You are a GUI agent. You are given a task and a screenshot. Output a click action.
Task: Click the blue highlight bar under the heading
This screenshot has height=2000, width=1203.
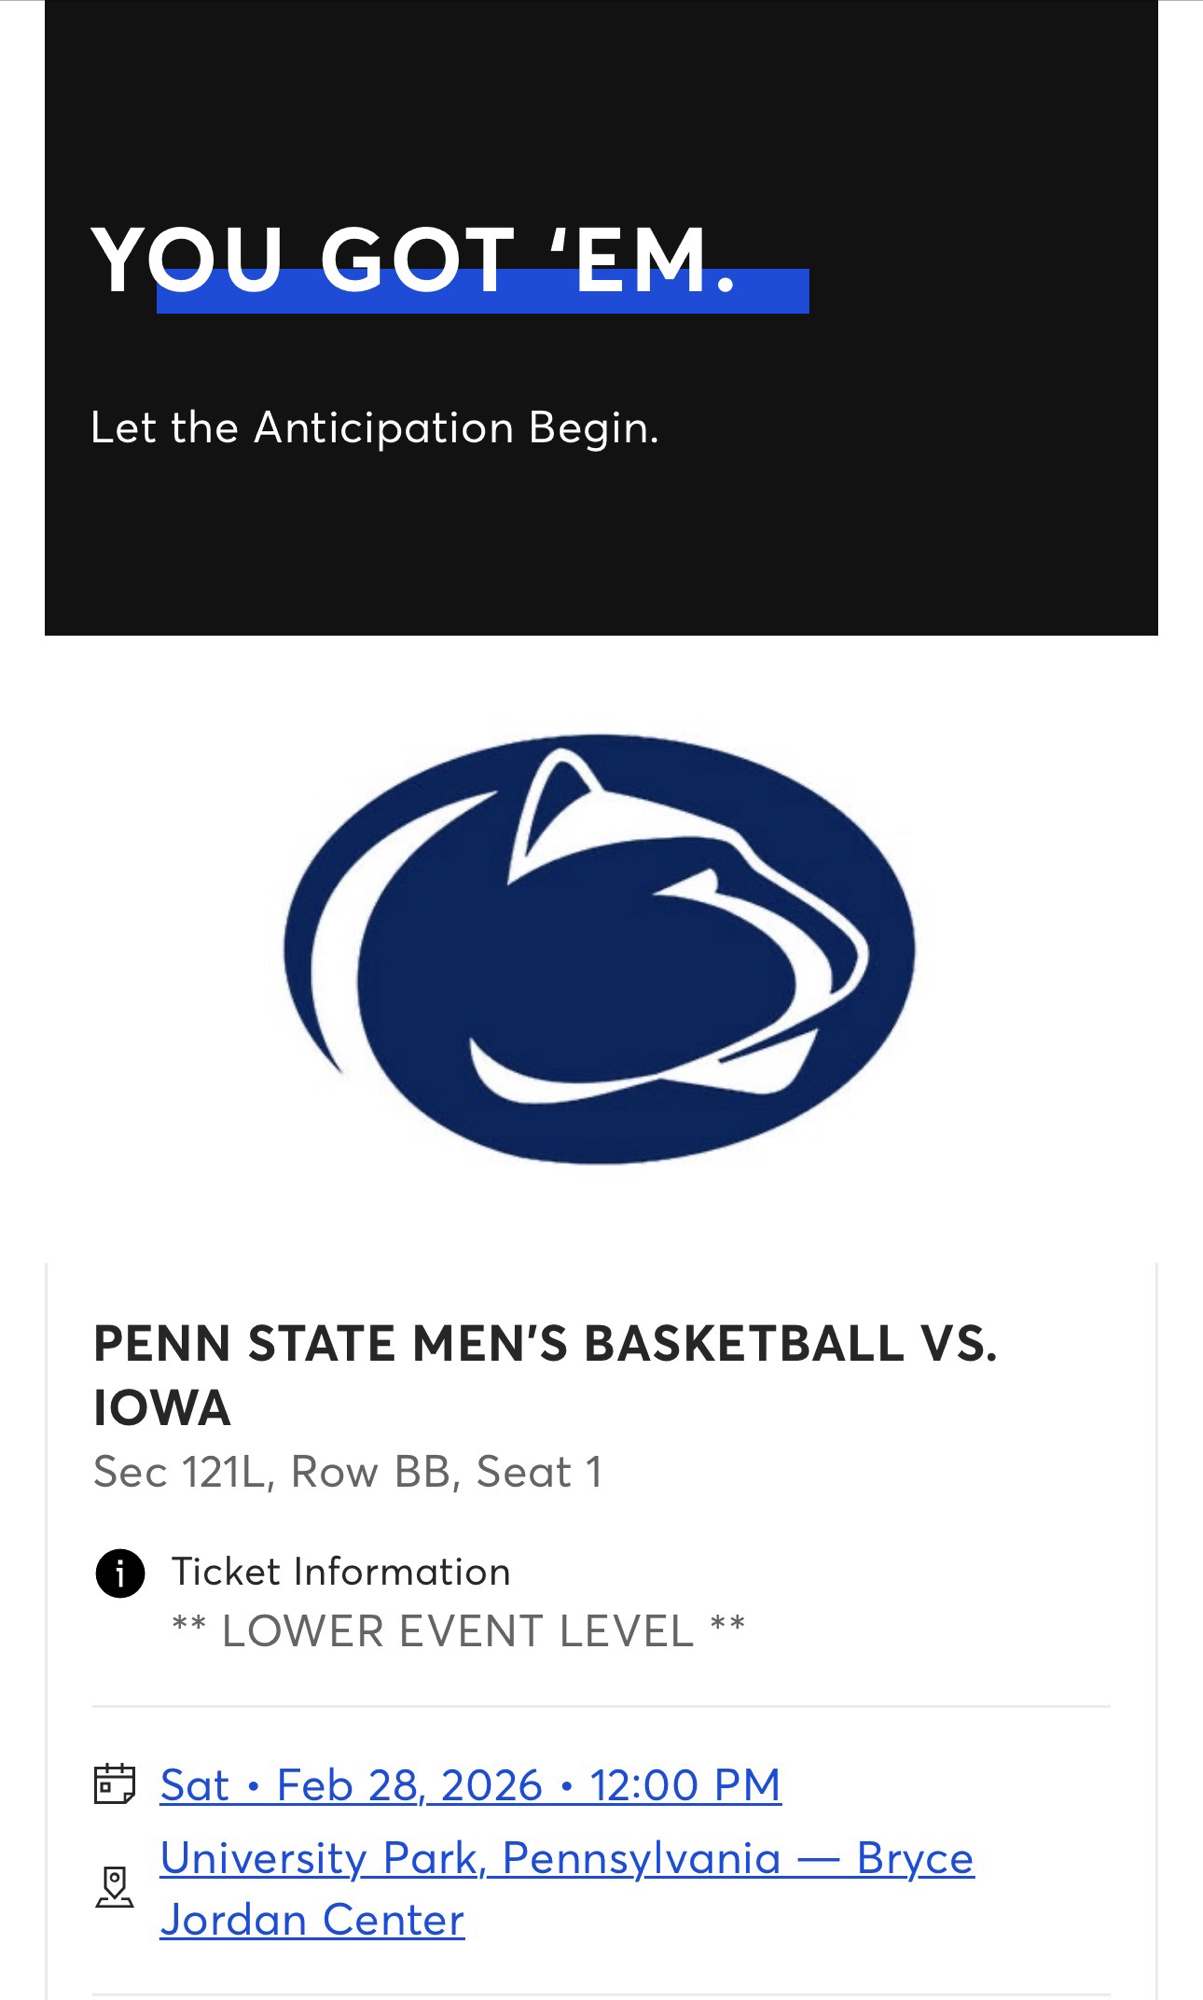click(x=482, y=302)
